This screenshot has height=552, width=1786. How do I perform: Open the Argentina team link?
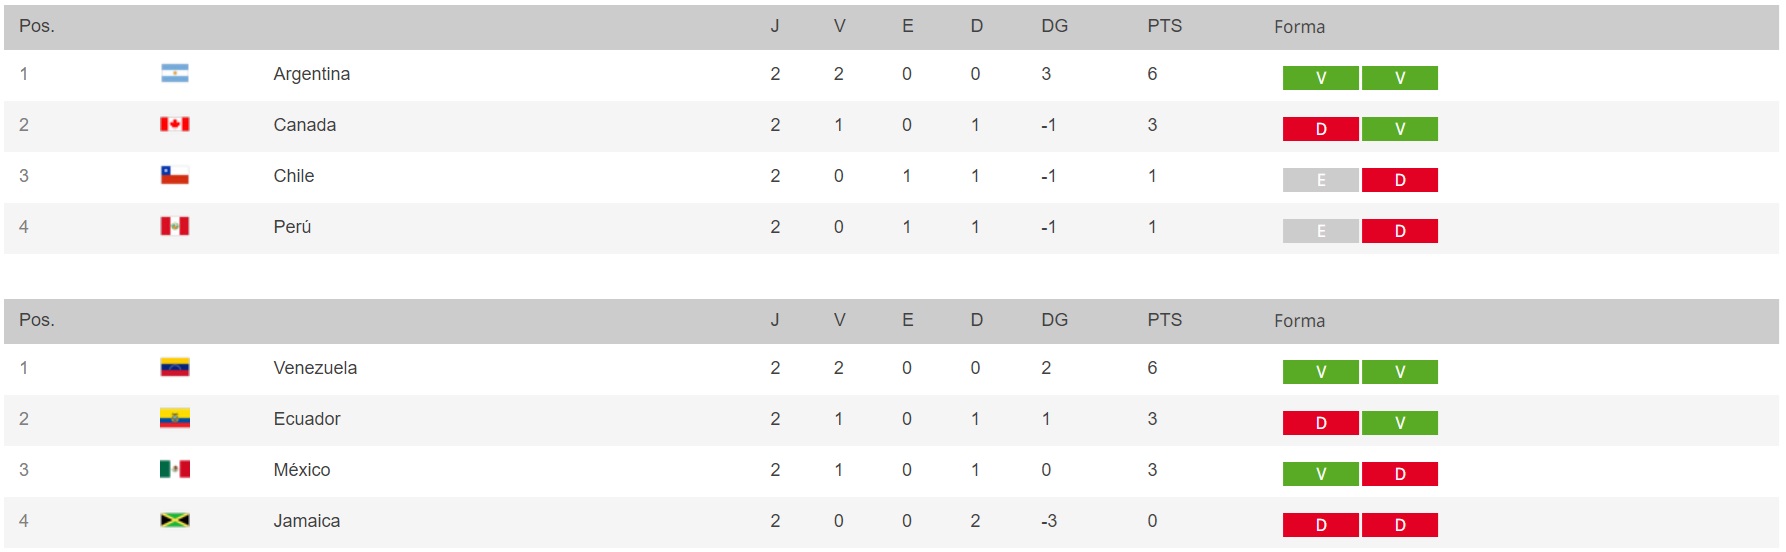311,74
